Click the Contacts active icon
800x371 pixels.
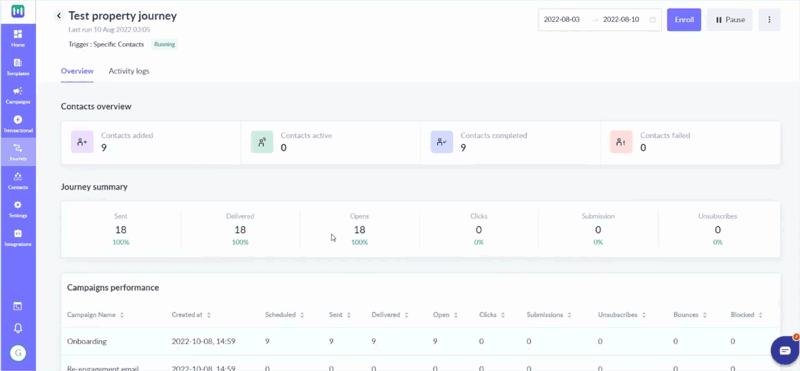pos(262,142)
